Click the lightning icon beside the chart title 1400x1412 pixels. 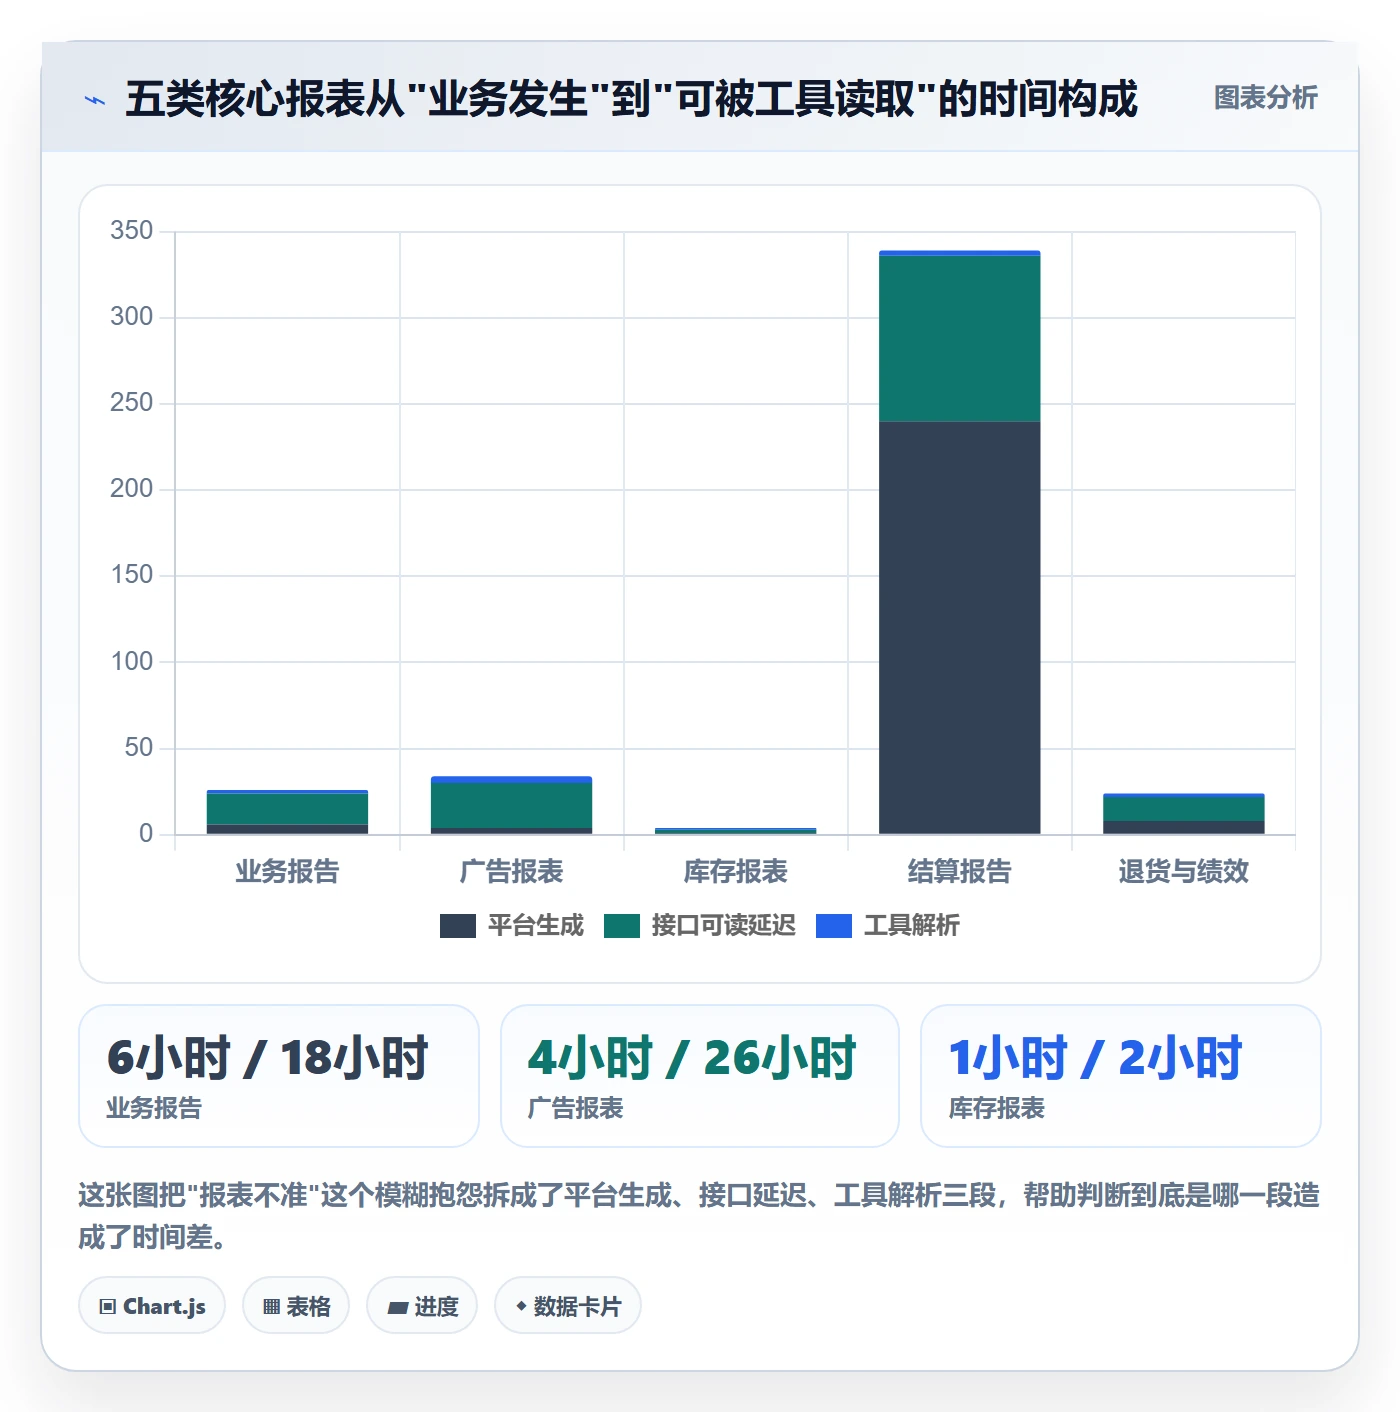(95, 100)
